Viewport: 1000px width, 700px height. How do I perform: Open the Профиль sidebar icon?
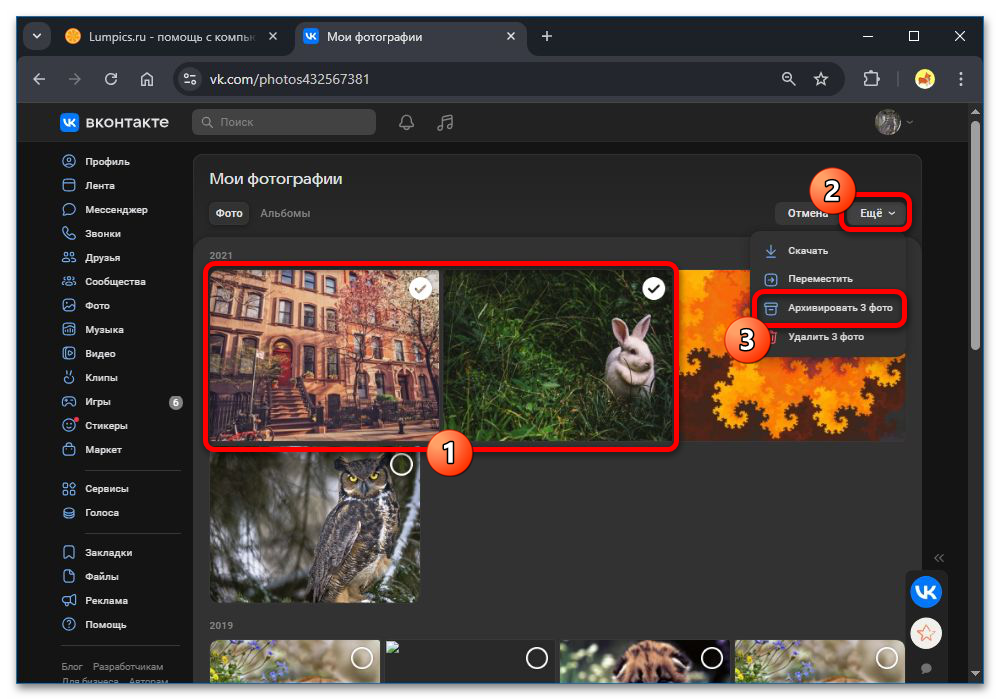(x=69, y=161)
